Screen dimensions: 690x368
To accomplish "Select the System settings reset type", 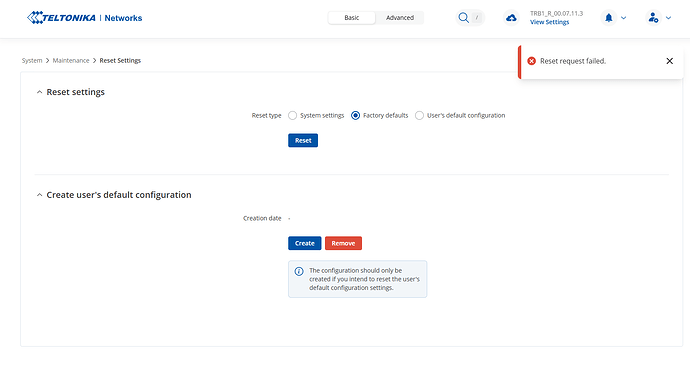I will tap(292, 115).
